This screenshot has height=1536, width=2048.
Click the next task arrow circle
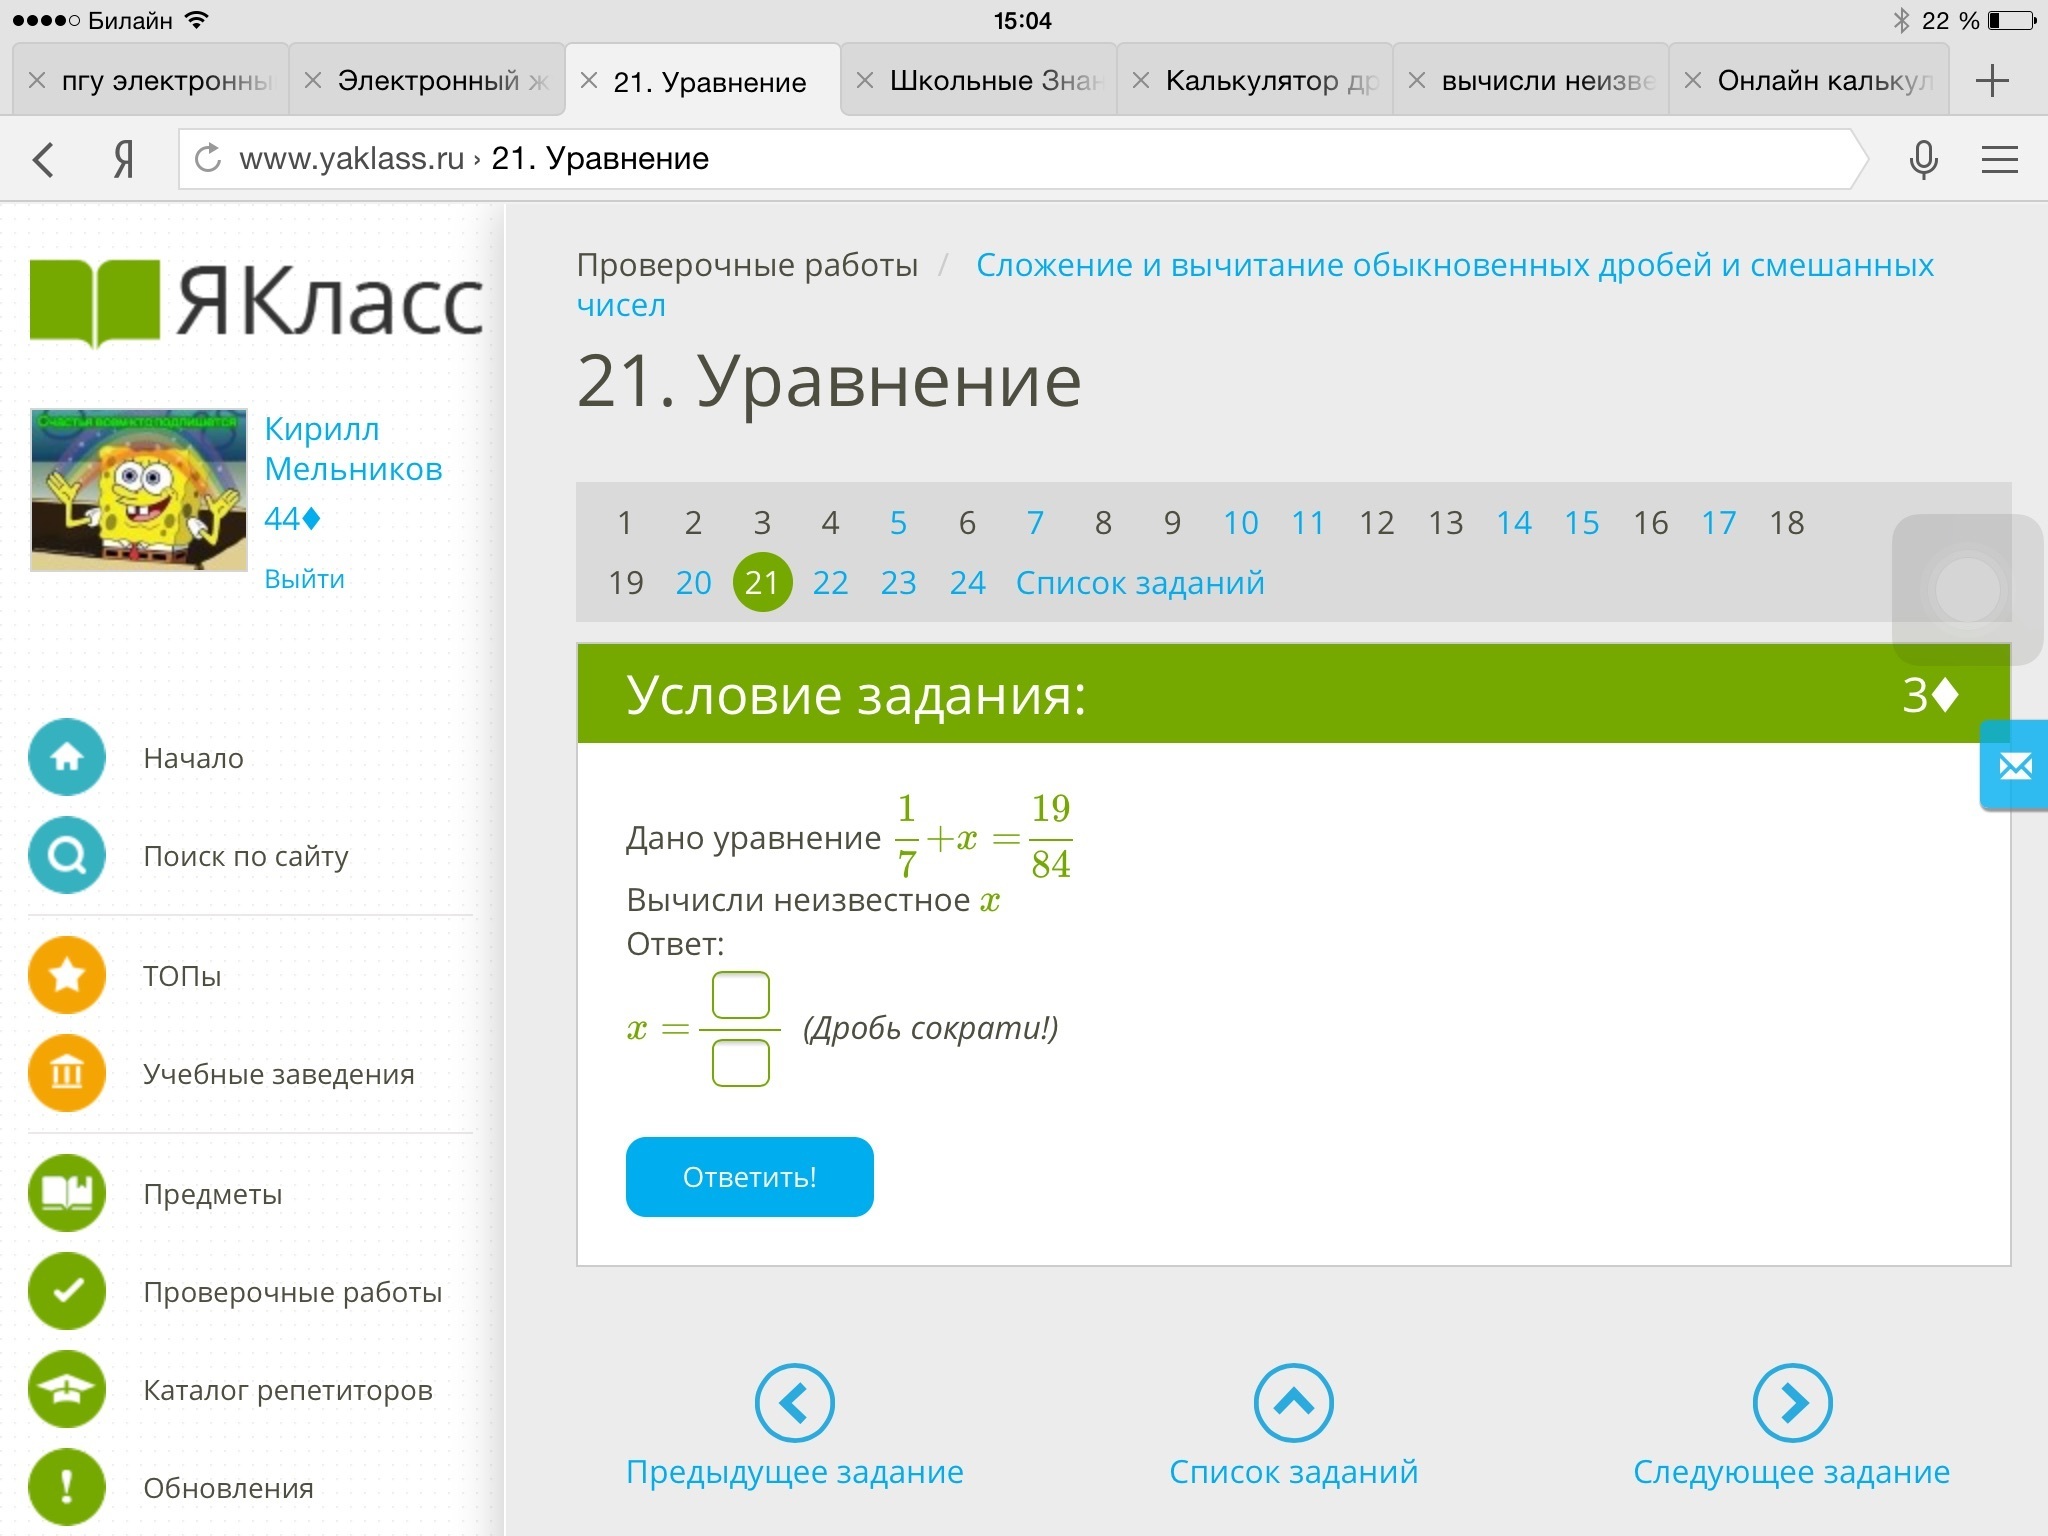click(1791, 1403)
